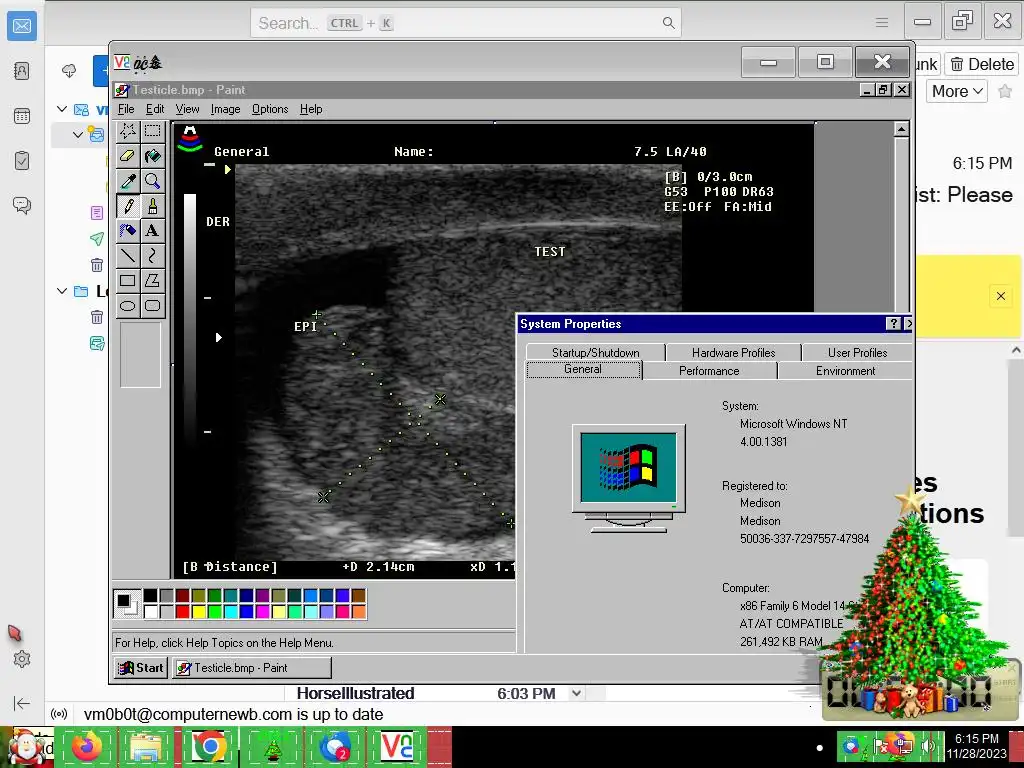Open the Chat bubbles icon in mail sidebar
This screenshot has height=768, width=1024.
pyautogui.click(x=22, y=206)
